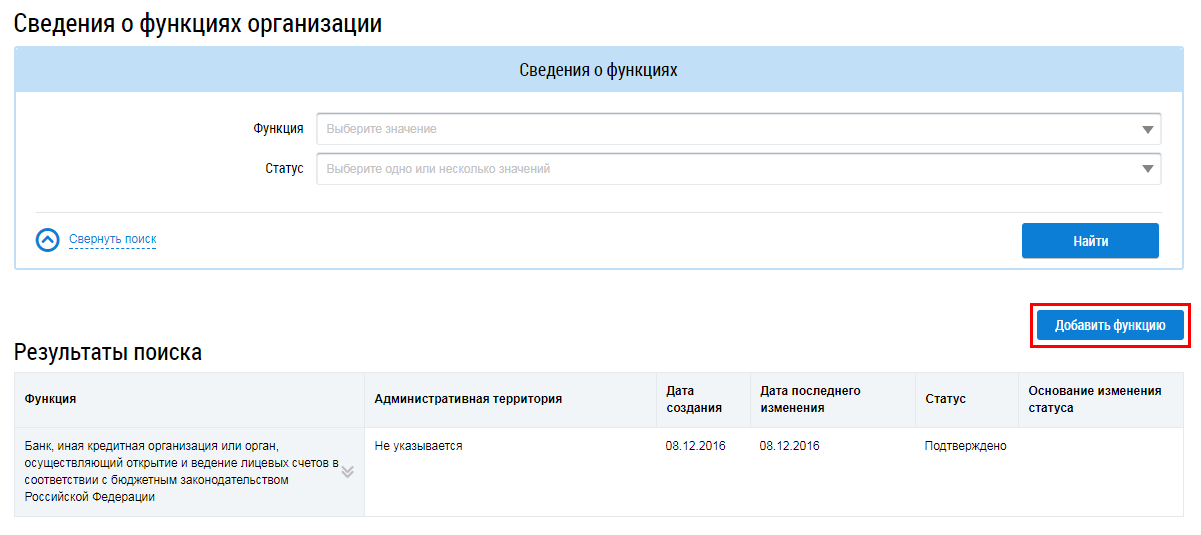
Task: Click the 'Сведения о функциях' panel header
Action: tap(598, 70)
